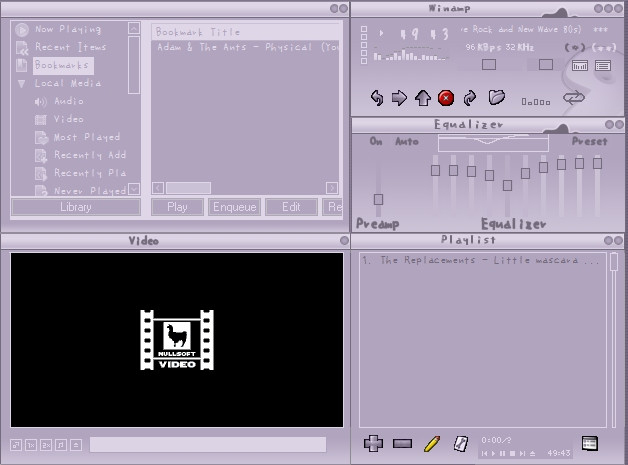Viewport: 628px width, 465px height.
Task: Click library tree scroll-up arrow
Action: [134, 28]
